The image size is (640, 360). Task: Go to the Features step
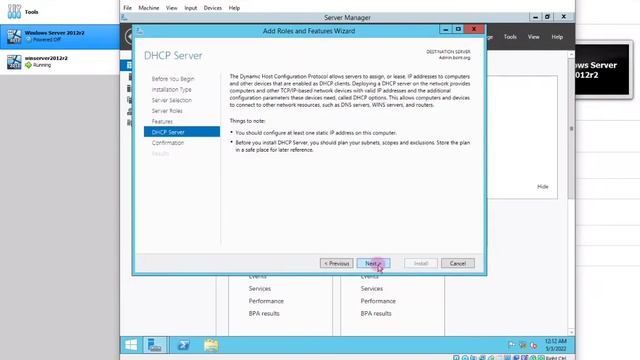pyautogui.click(x=162, y=121)
